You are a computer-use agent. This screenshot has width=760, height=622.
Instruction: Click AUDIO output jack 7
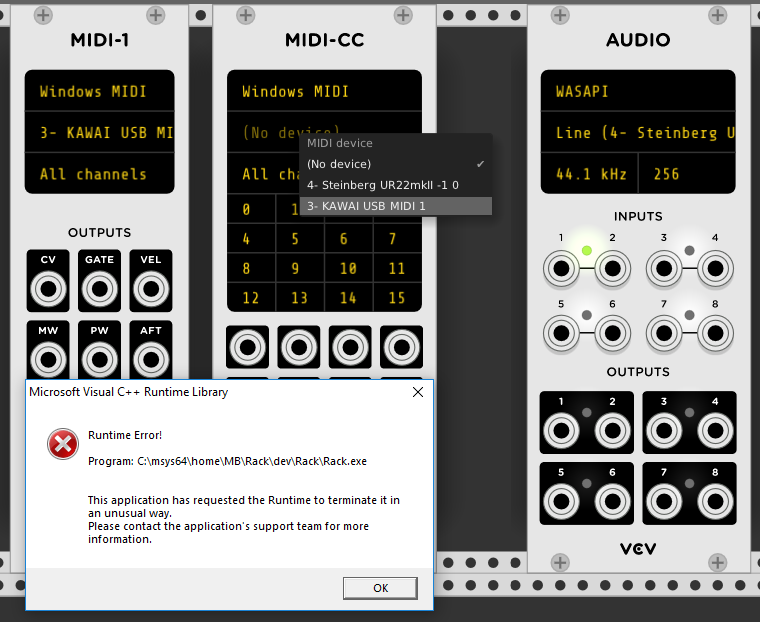pos(664,501)
